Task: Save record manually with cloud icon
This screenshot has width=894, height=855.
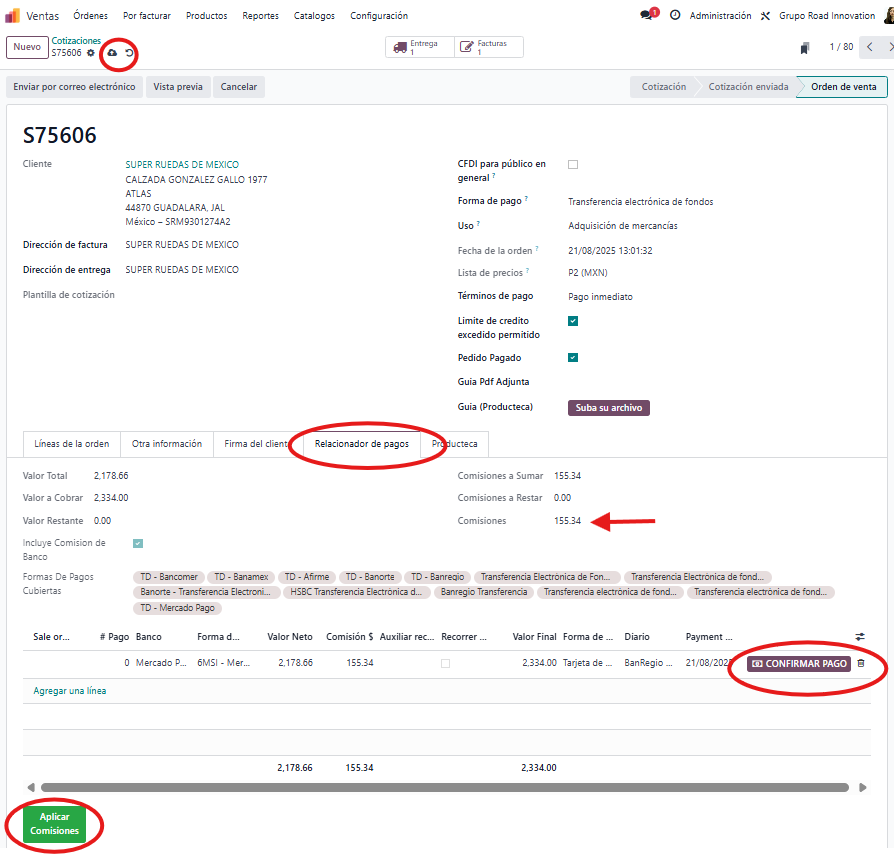Action: click(x=112, y=52)
